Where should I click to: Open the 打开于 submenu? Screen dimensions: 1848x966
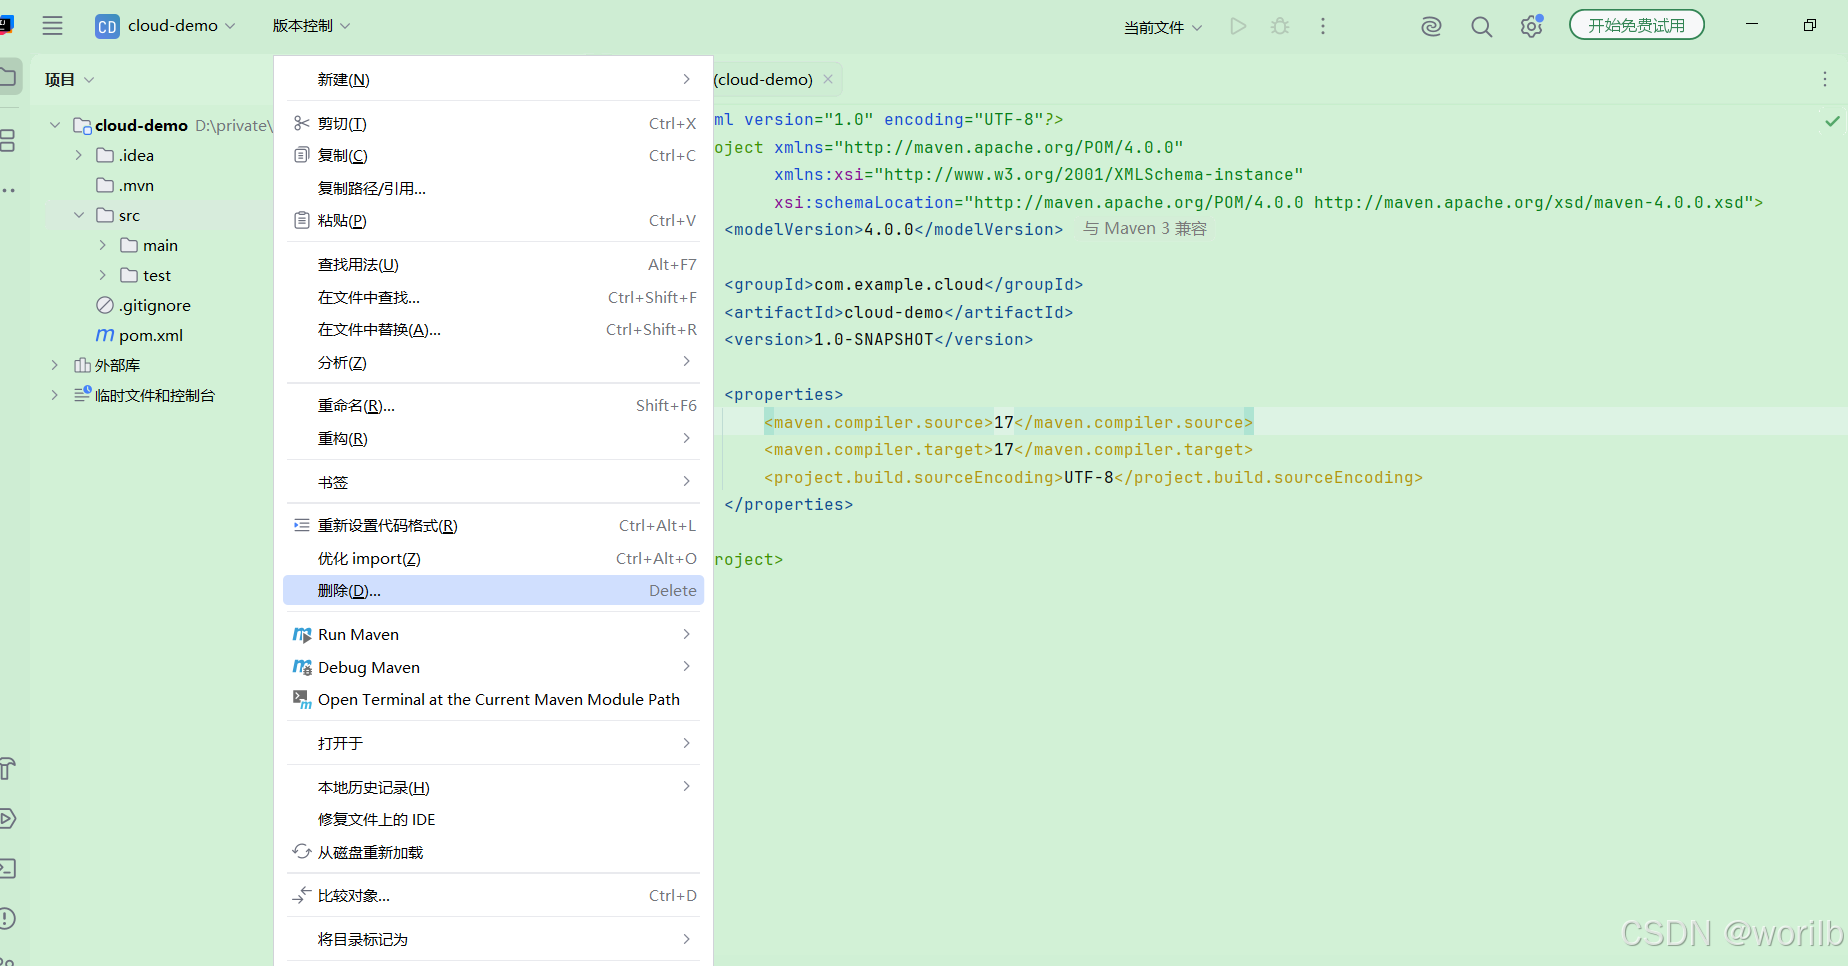pyautogui.click(x=494, y=743)
